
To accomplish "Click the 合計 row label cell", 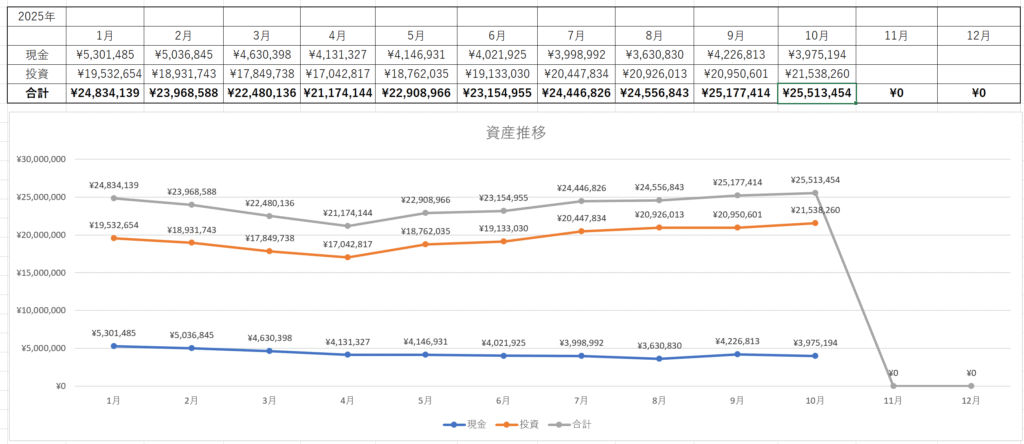I will [x=36, y=92].
